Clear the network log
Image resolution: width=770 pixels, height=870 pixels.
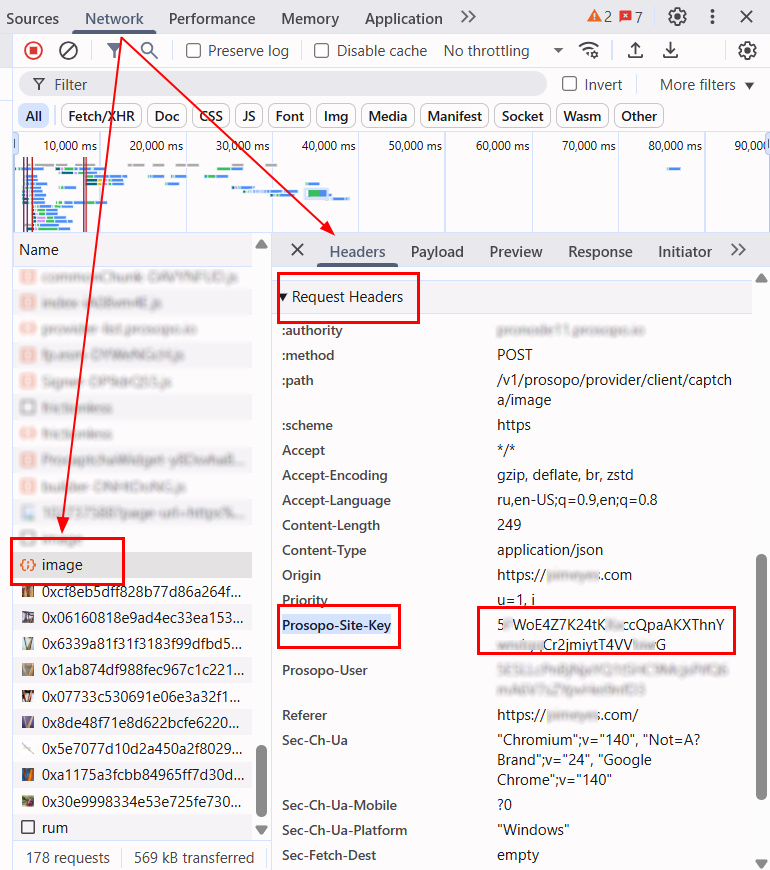pos(68,51)
